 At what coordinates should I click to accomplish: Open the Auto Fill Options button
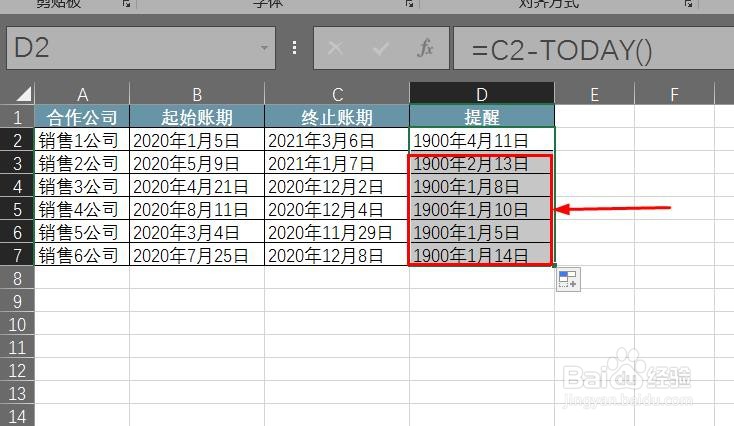coord(568,279)
